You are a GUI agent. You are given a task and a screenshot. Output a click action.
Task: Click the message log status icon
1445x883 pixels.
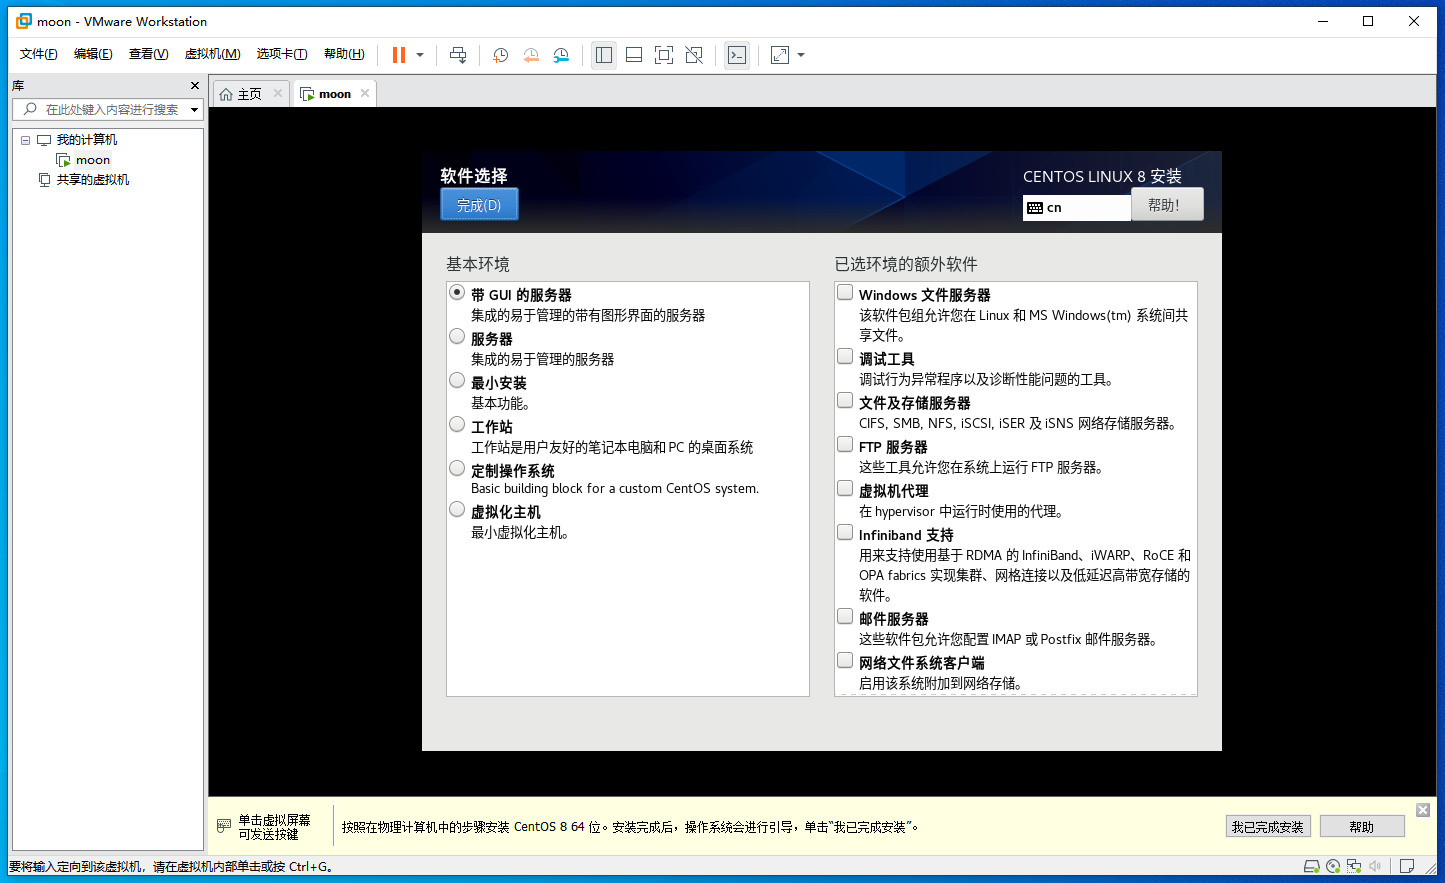tap(1407, 866)
